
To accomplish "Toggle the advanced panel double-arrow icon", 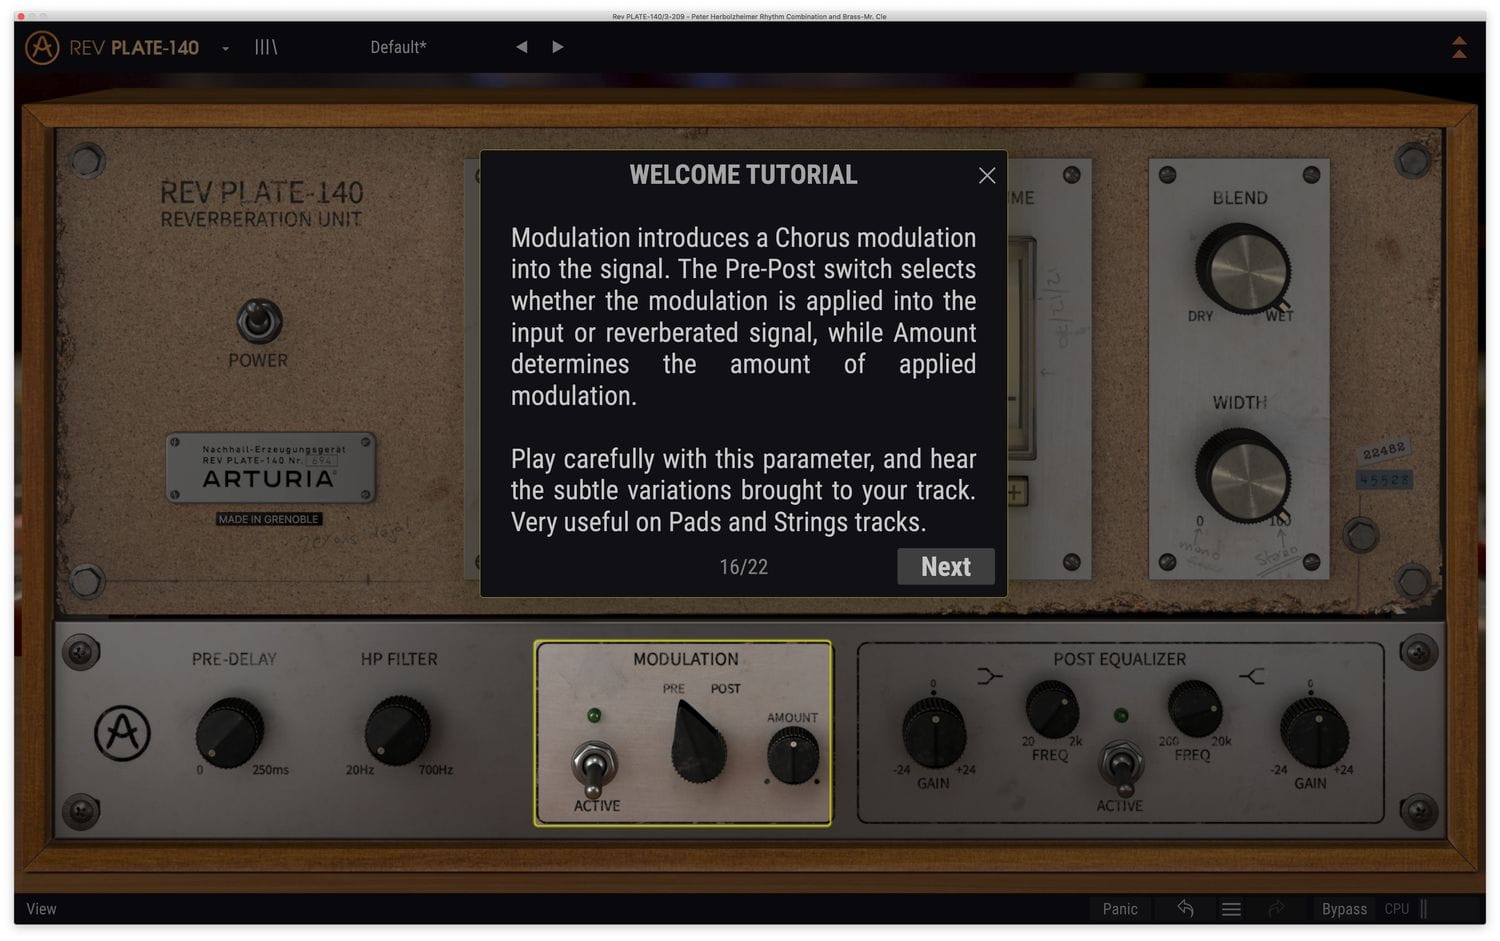I will (x=1459, y=47).
